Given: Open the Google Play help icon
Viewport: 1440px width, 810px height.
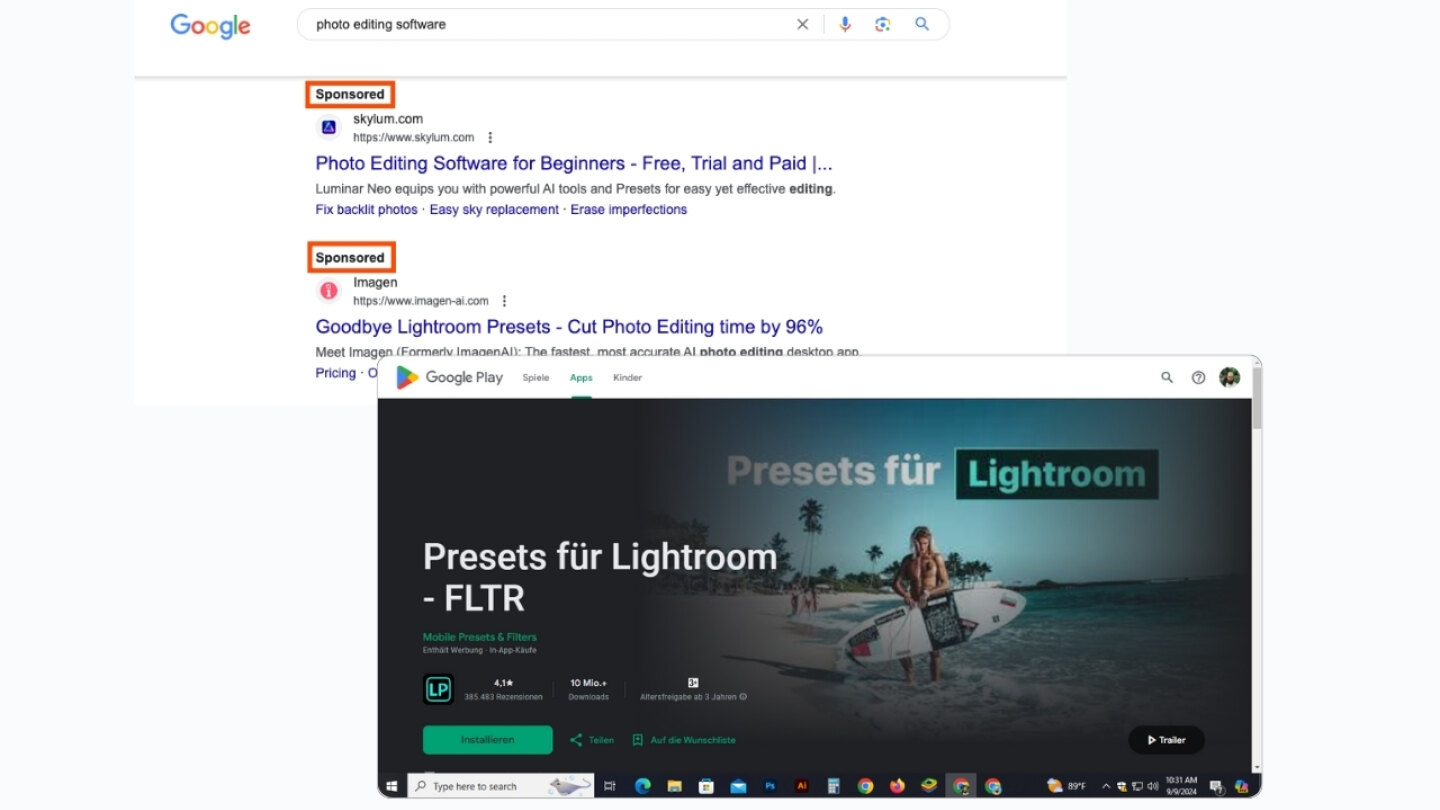Looking at the screenshot, I should click(x=1198, y=377).
